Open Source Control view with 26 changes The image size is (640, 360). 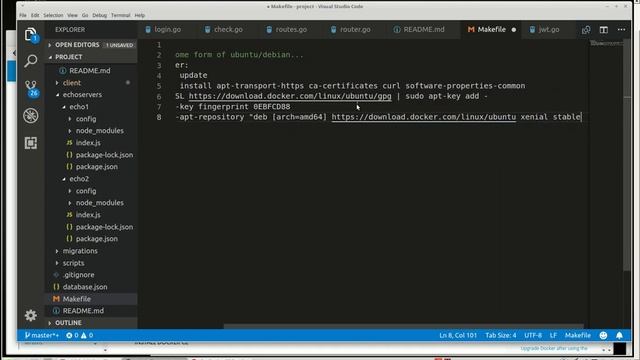(x=31, y=88)
